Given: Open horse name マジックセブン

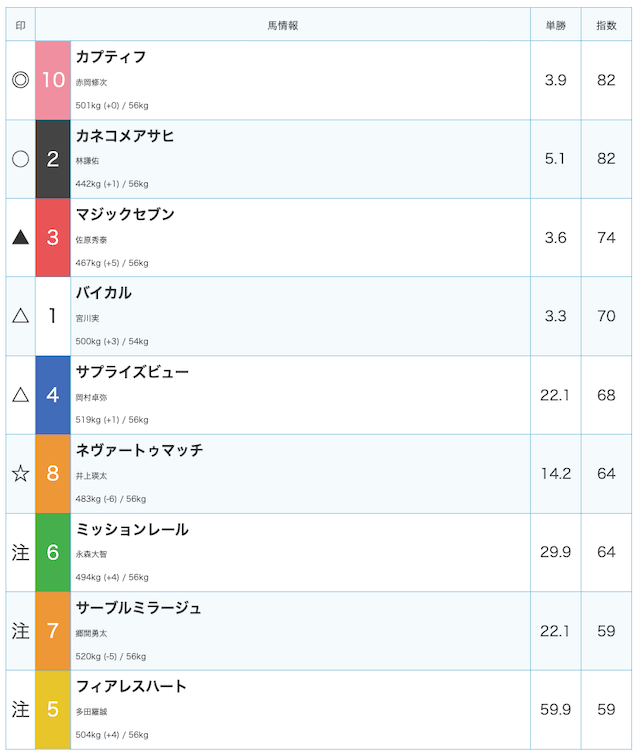Looking at the screenshot, I should coord(125,214).
